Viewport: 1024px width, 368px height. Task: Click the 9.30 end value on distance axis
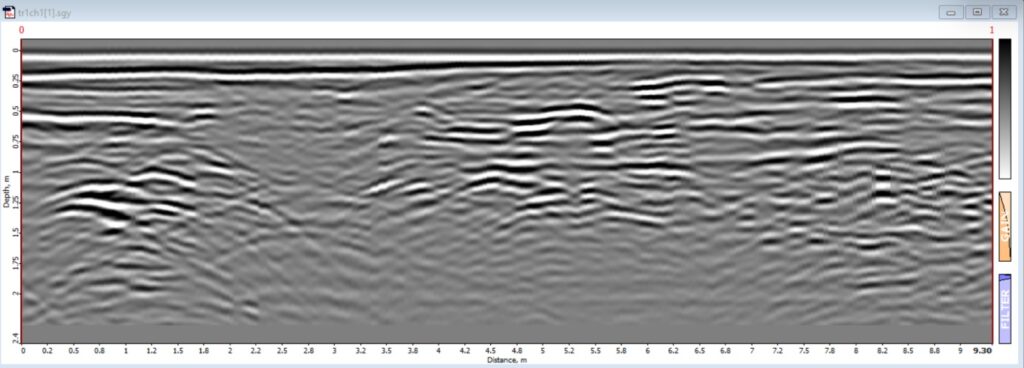point(982,350)
